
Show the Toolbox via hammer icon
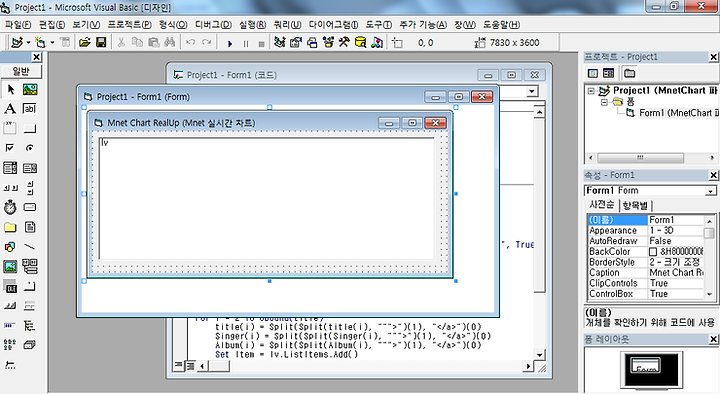(344, 43)
